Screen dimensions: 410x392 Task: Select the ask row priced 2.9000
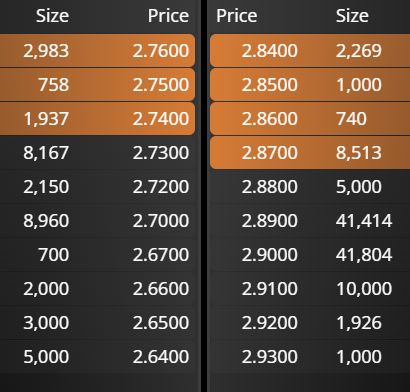click(310, 255)
